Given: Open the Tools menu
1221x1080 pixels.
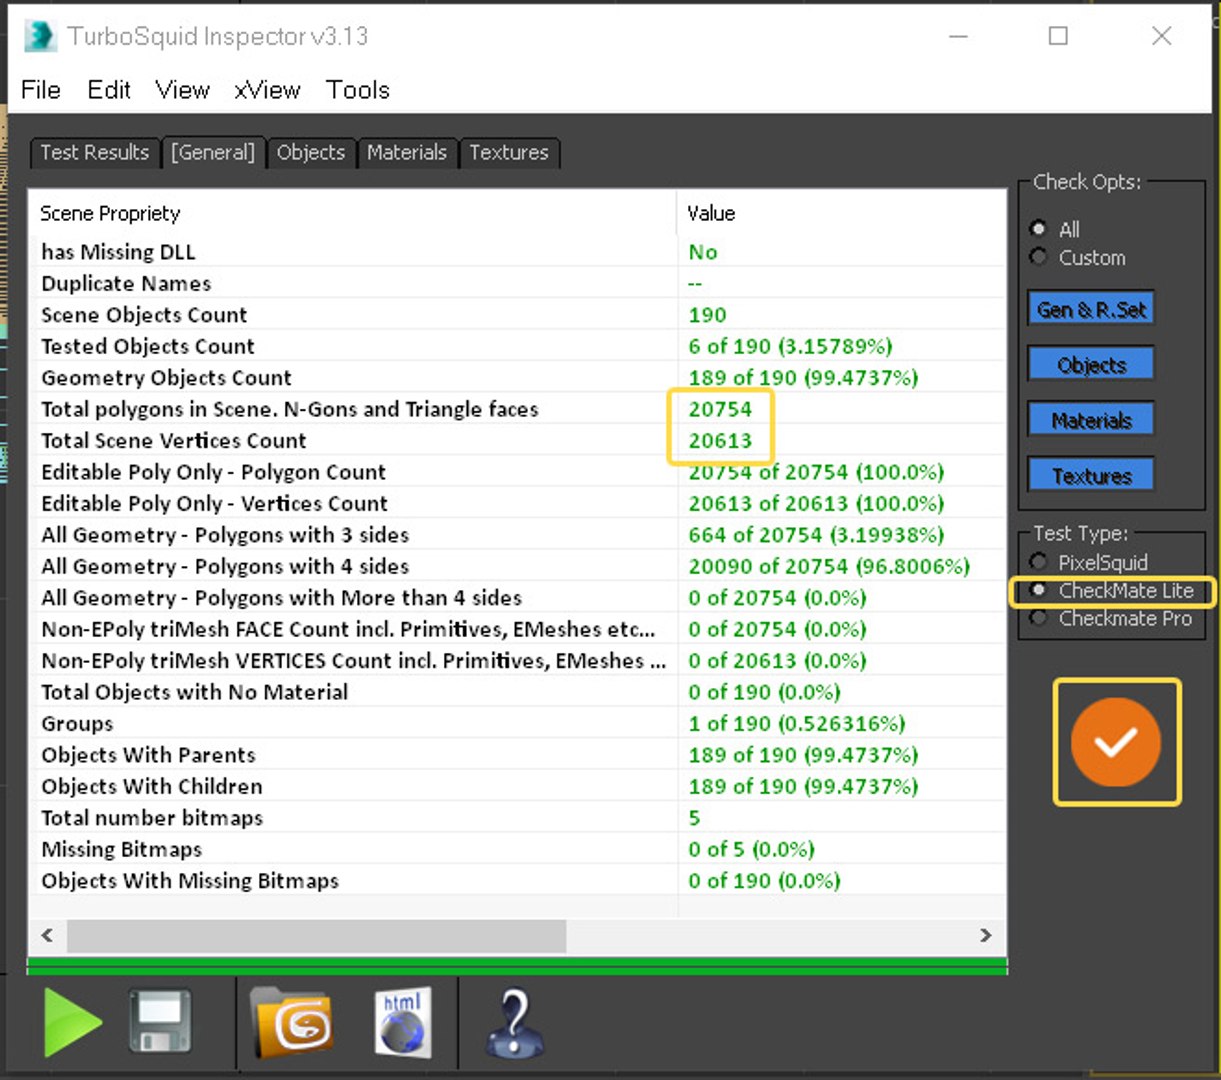Looking at the screenshot, I should coord(358,90).
